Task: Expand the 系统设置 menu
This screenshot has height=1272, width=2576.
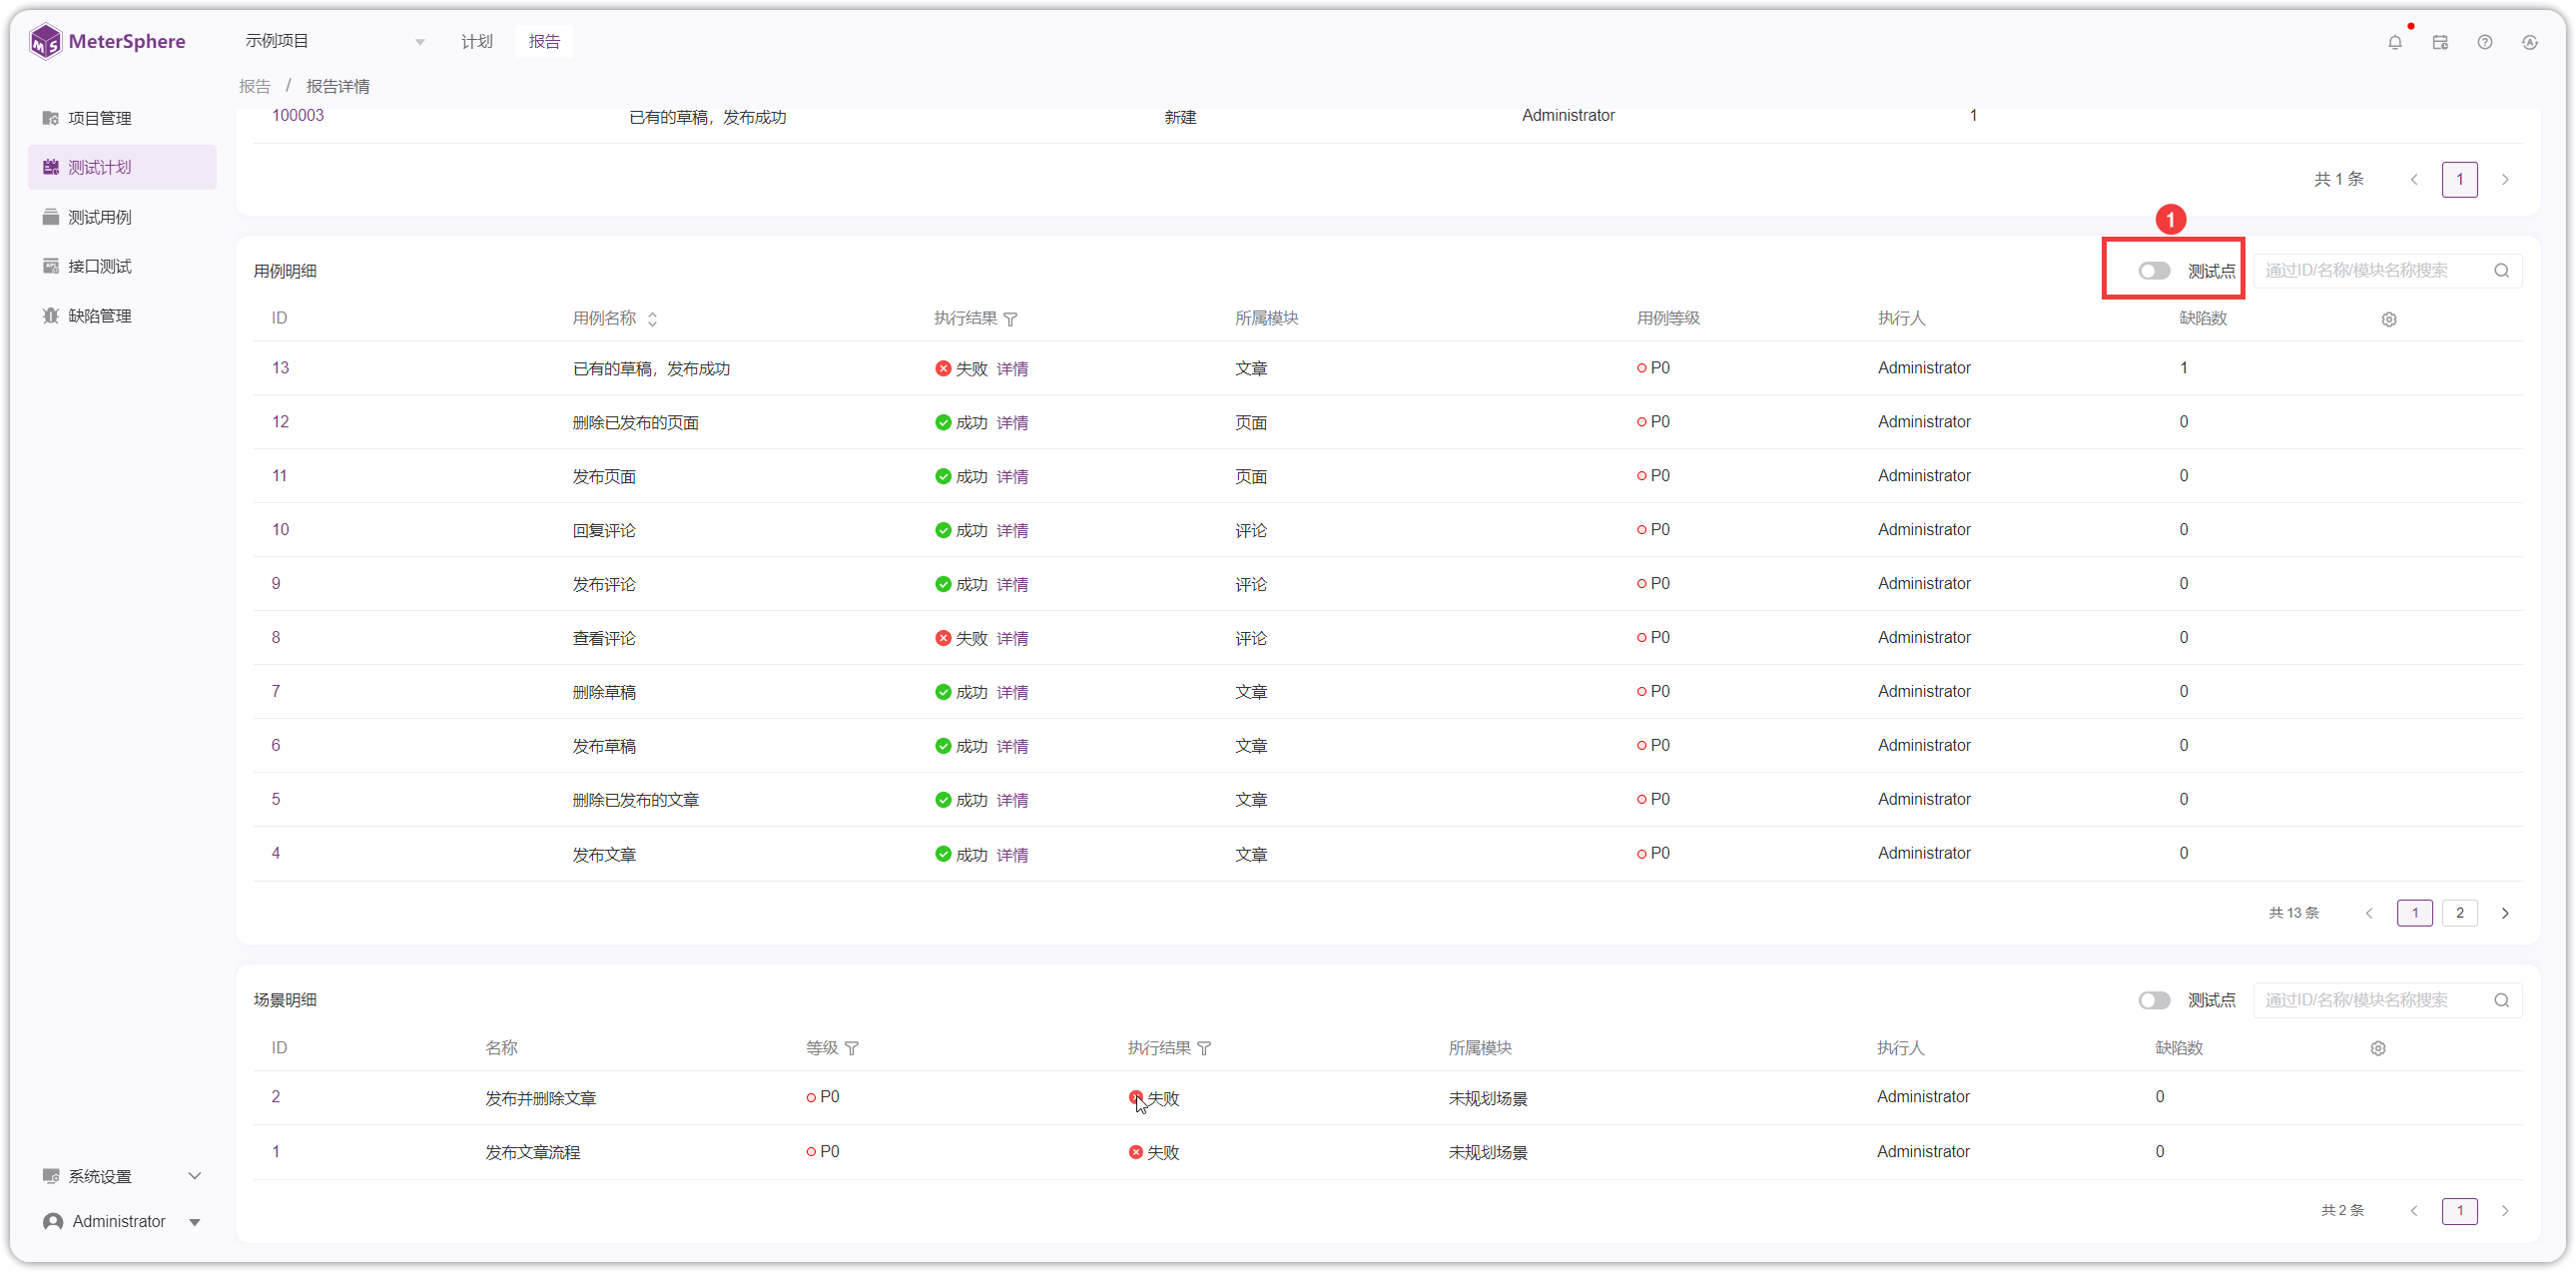Action: (122, 1176)
